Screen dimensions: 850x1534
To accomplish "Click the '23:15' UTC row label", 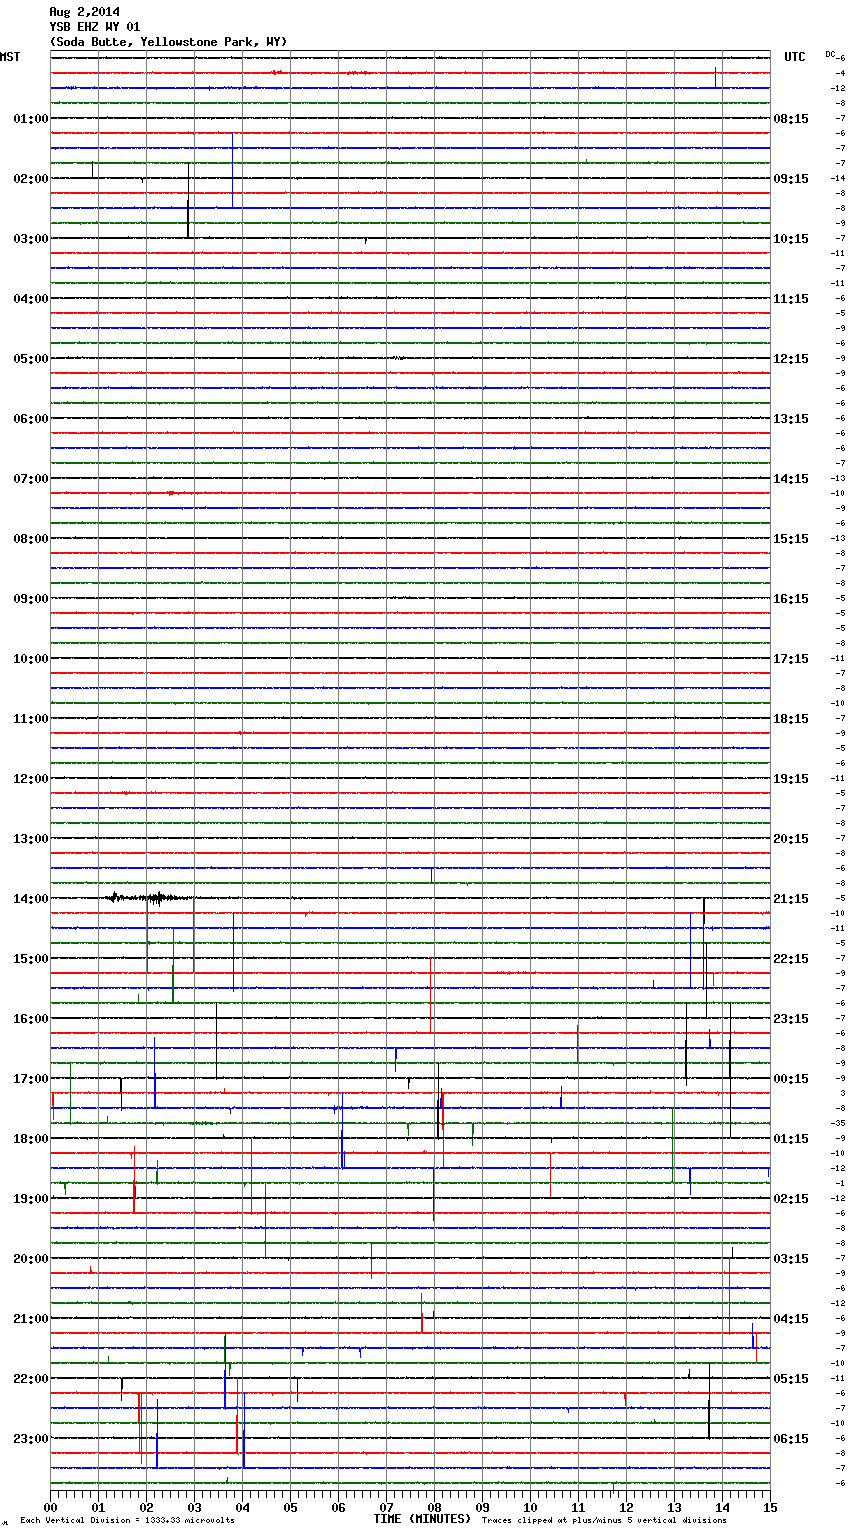I will 791,1019.
